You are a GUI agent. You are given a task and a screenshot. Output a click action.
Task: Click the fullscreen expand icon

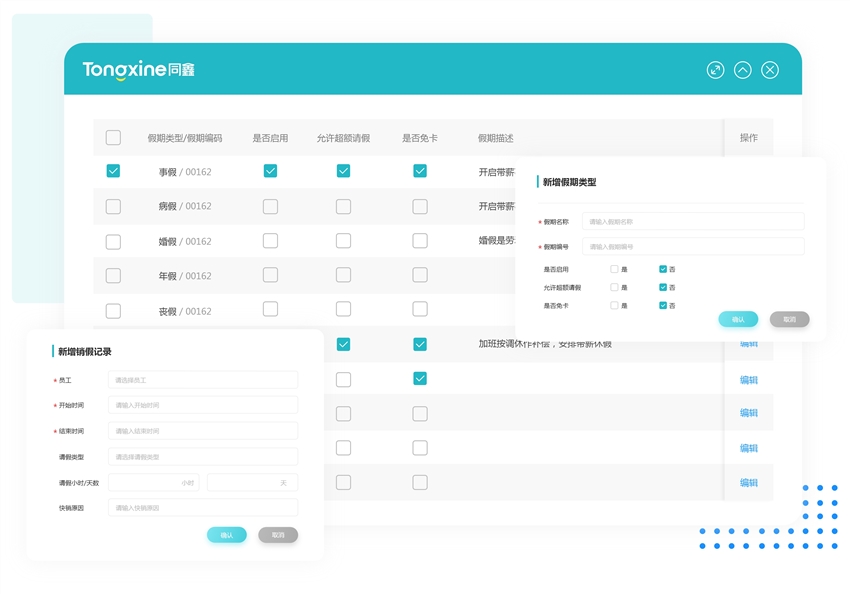tap(715, 69)
